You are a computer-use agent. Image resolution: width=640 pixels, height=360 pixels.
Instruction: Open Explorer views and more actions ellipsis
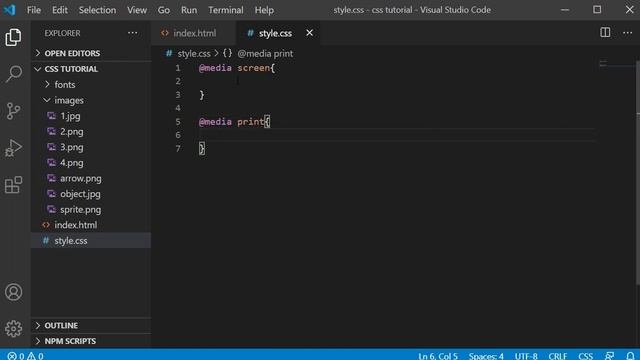coord(133,33)
